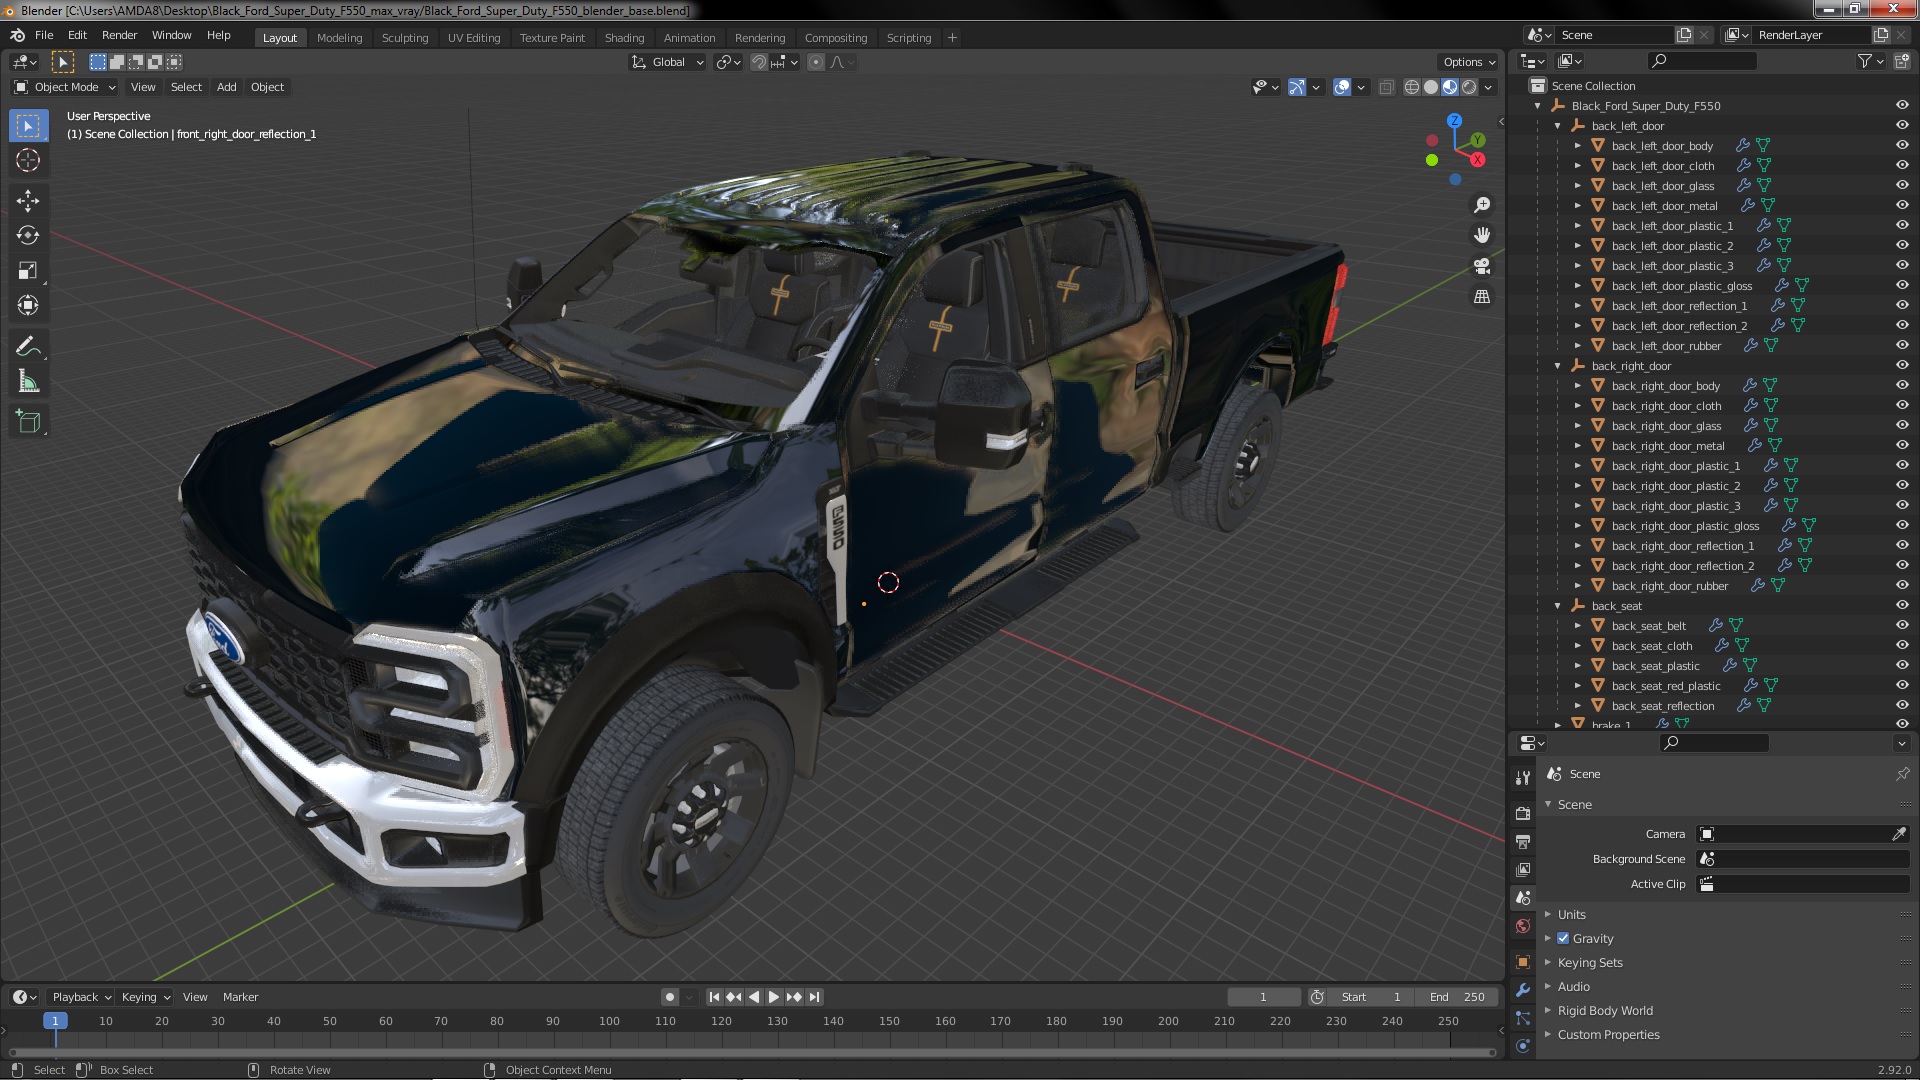Open the viewport Add menu

pos(227,87)
